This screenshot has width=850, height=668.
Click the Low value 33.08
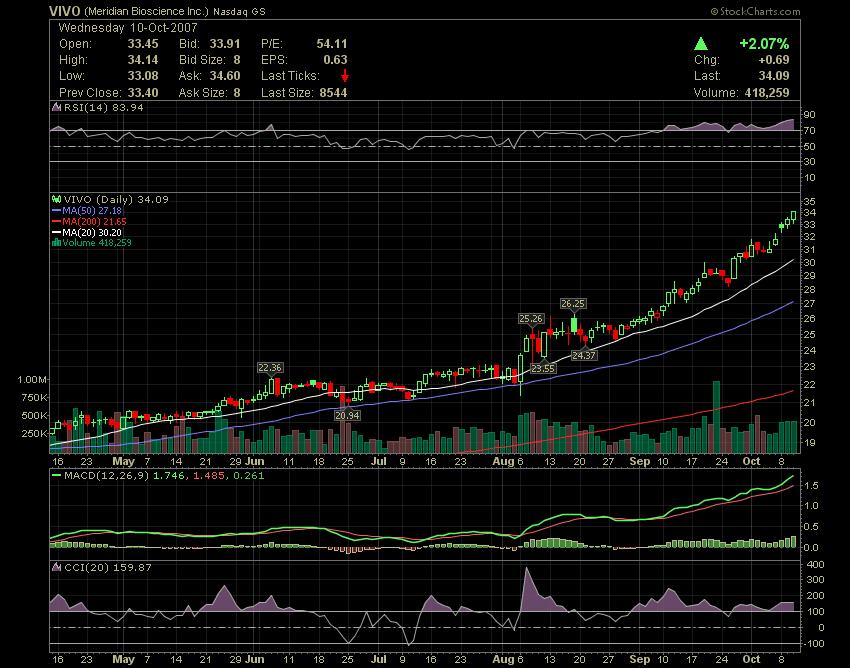143,76
